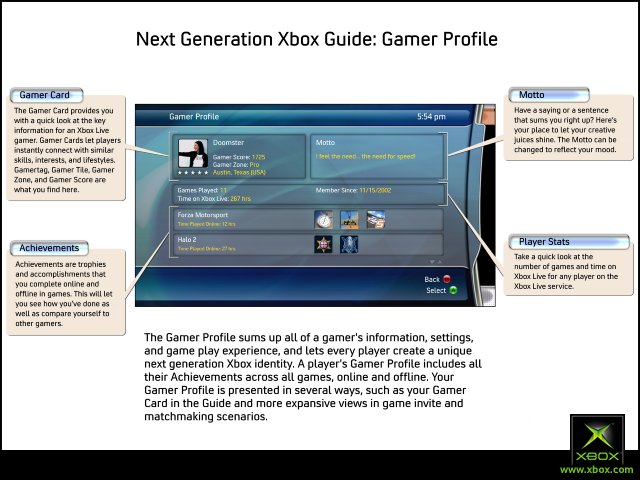Click the green Select button

(x=453, y=290)
